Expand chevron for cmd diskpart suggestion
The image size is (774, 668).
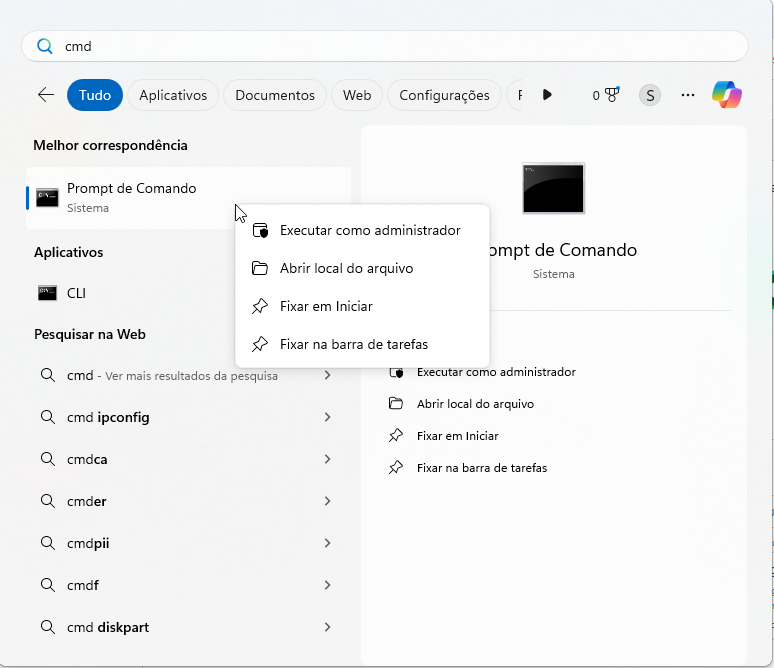pyautogui.click(x=327, y=627)
